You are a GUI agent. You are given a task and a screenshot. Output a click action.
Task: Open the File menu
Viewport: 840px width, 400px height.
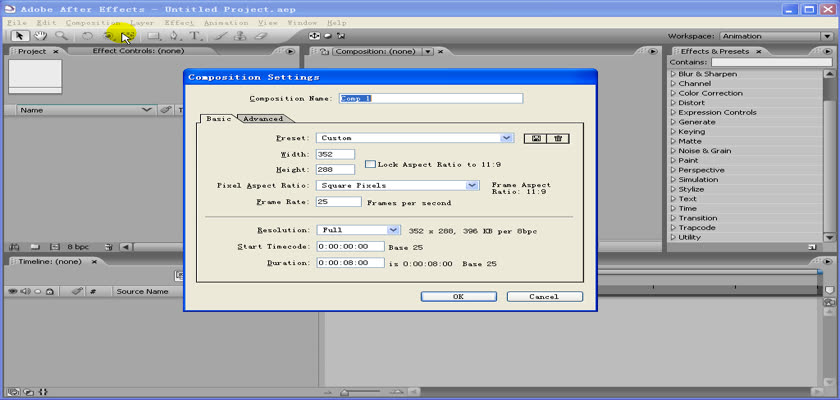[x=17, y=23]
